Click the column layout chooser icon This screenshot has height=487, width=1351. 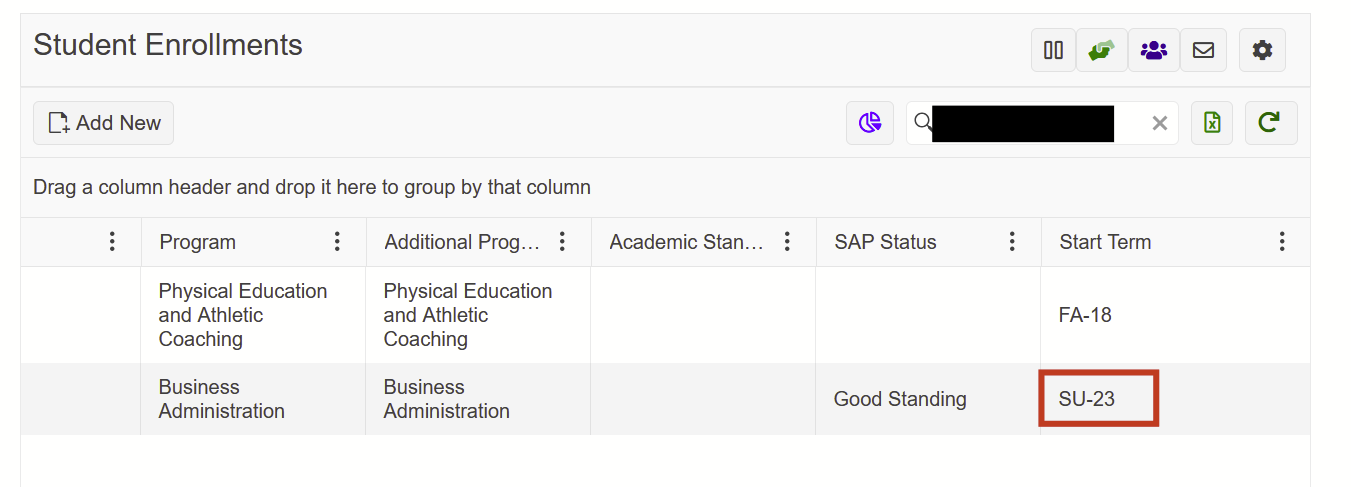pos(1053,50)
